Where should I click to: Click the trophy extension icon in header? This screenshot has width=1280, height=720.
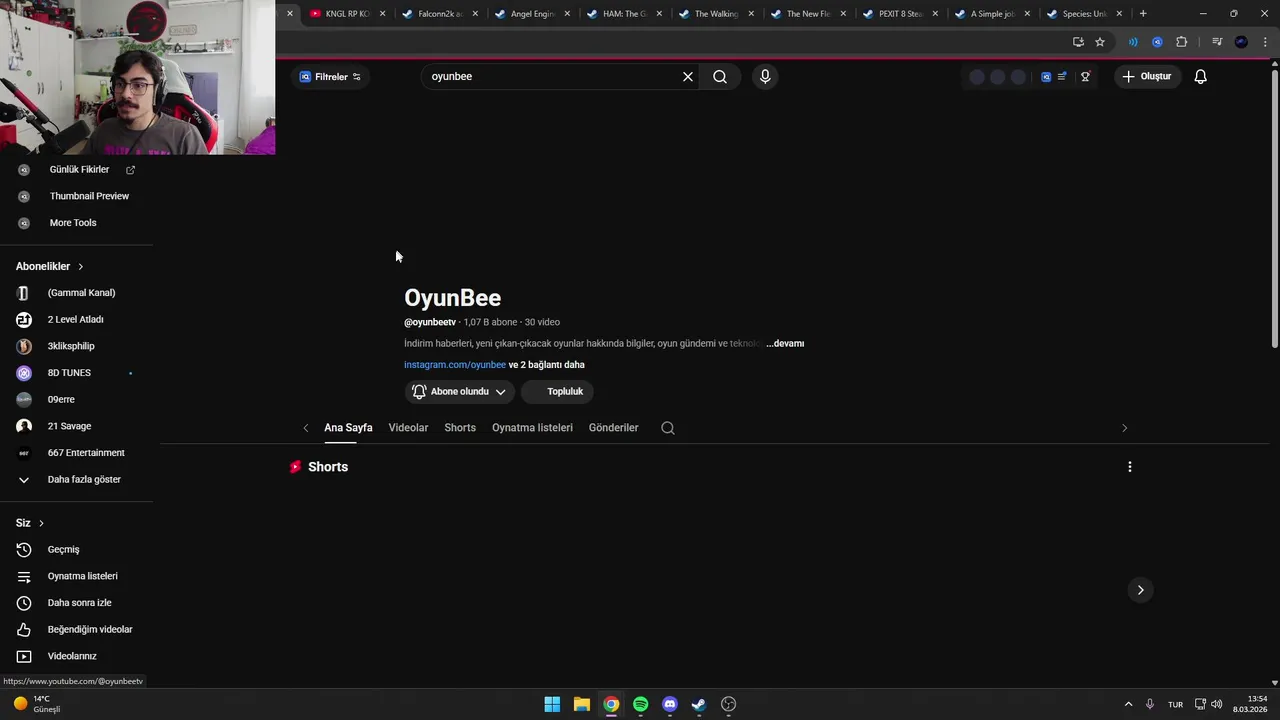tap(1085, 77)
